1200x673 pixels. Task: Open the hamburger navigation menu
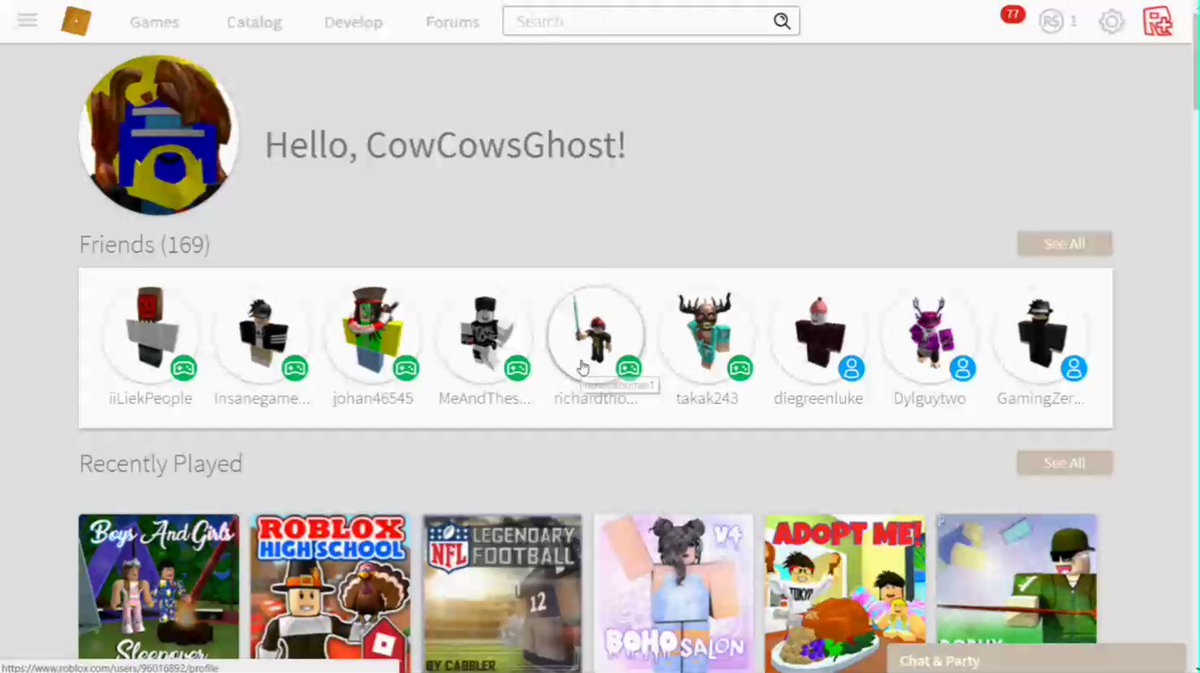click(x=27, y=20)
